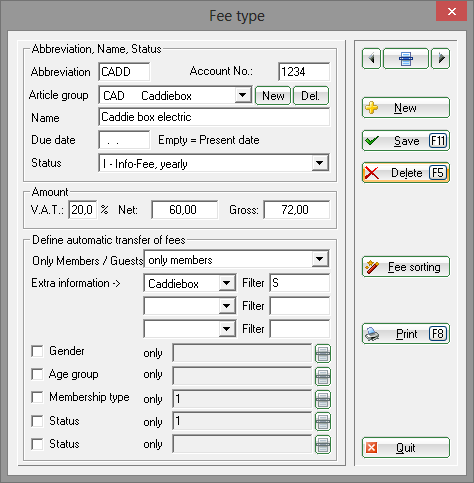The image size is (474, 483).
Task: Open the record list icon between arrows
Action: [x=406, y=59]
